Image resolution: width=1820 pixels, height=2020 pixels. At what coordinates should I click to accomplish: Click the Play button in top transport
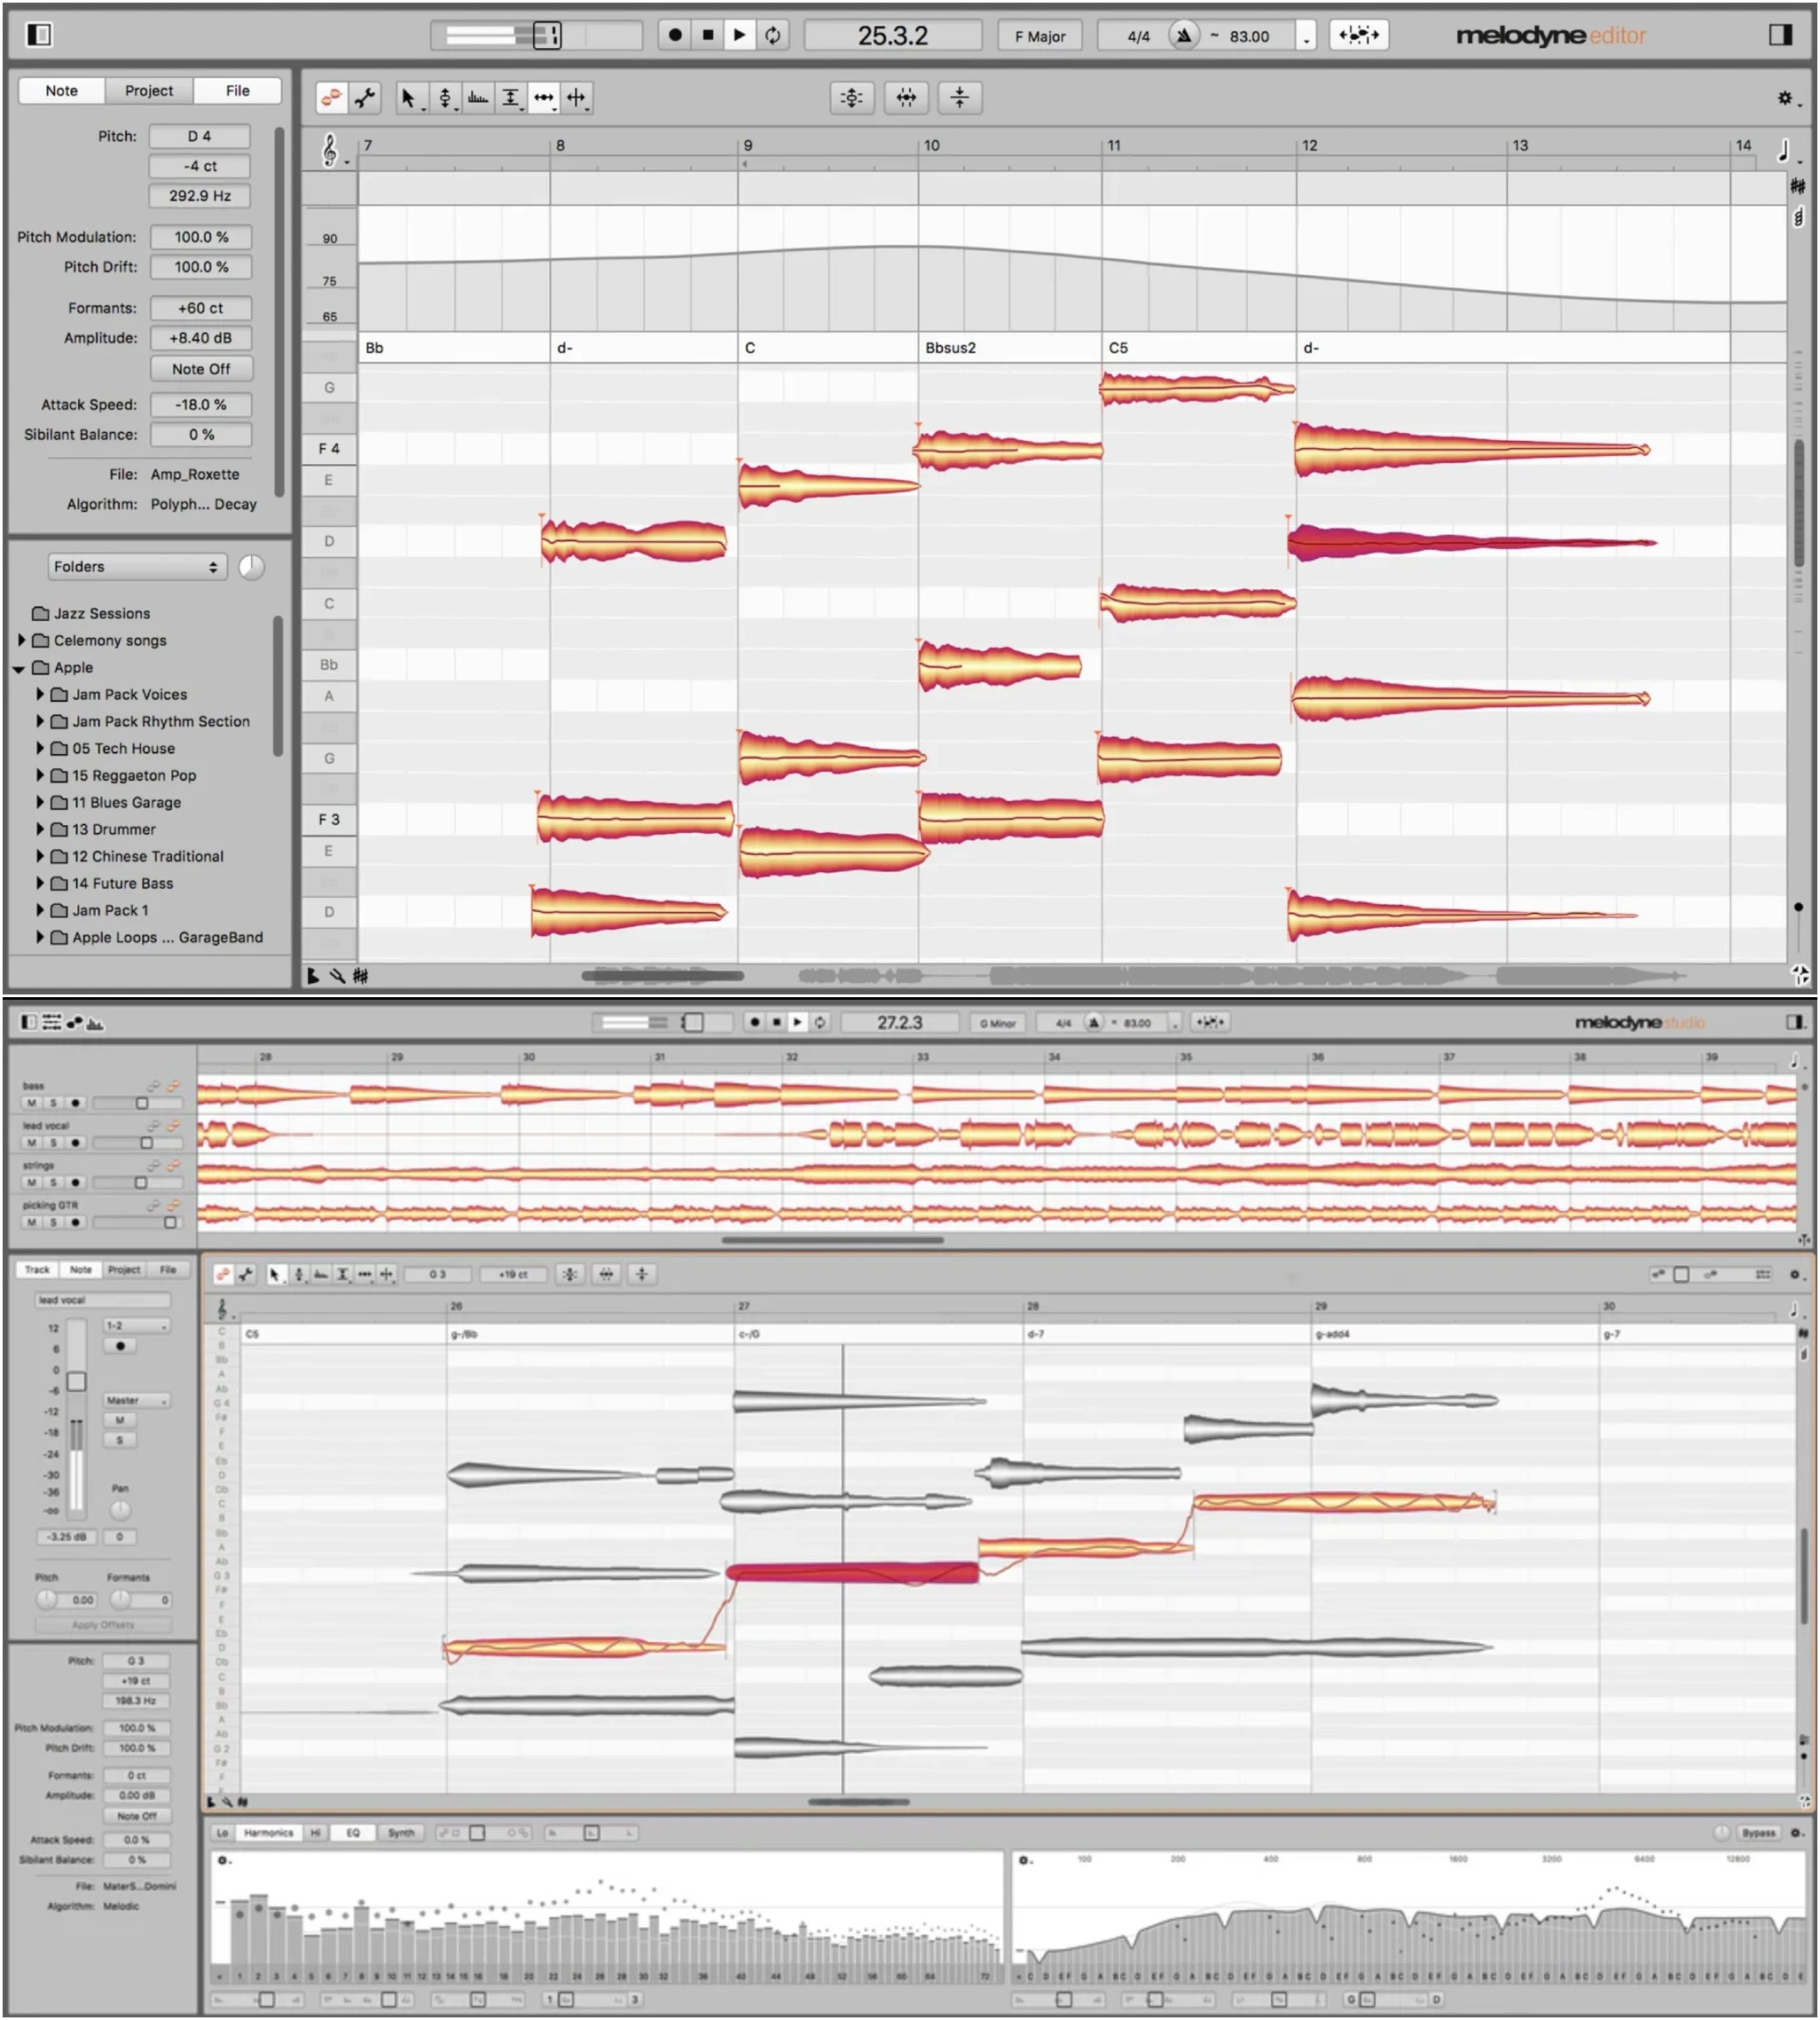[739, 35]
